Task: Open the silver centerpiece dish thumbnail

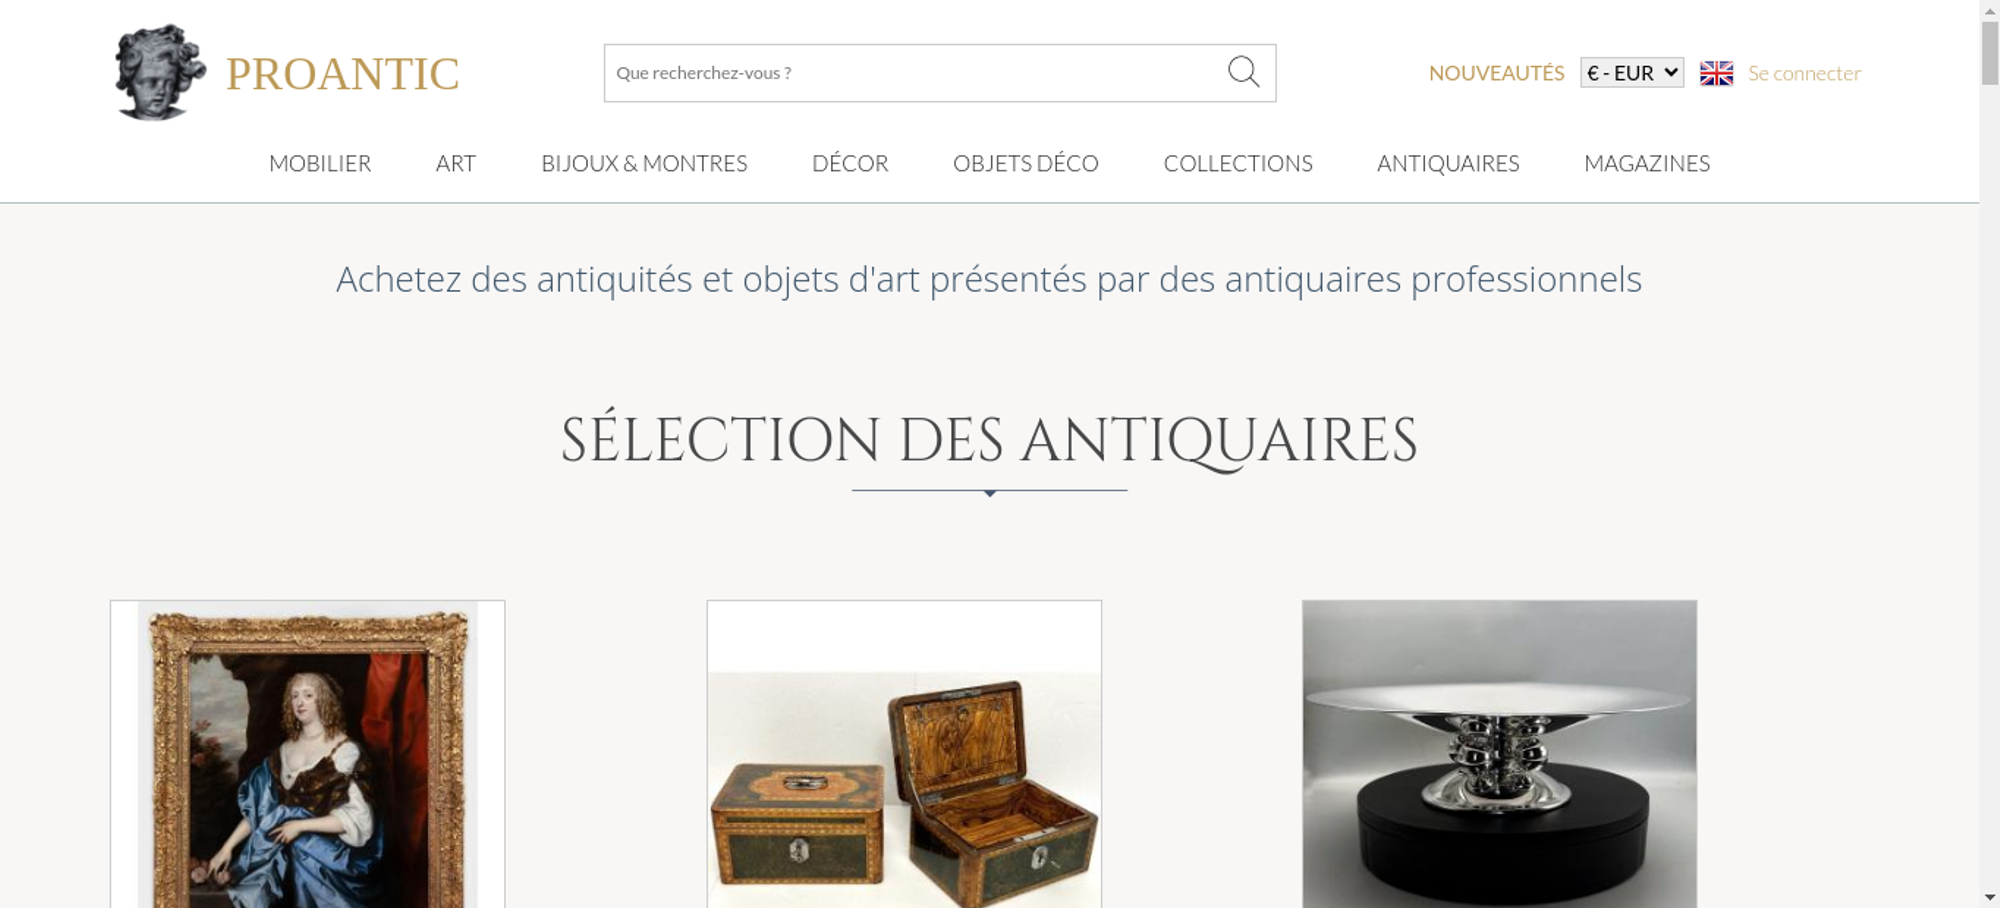Action: coord(1499,754)
